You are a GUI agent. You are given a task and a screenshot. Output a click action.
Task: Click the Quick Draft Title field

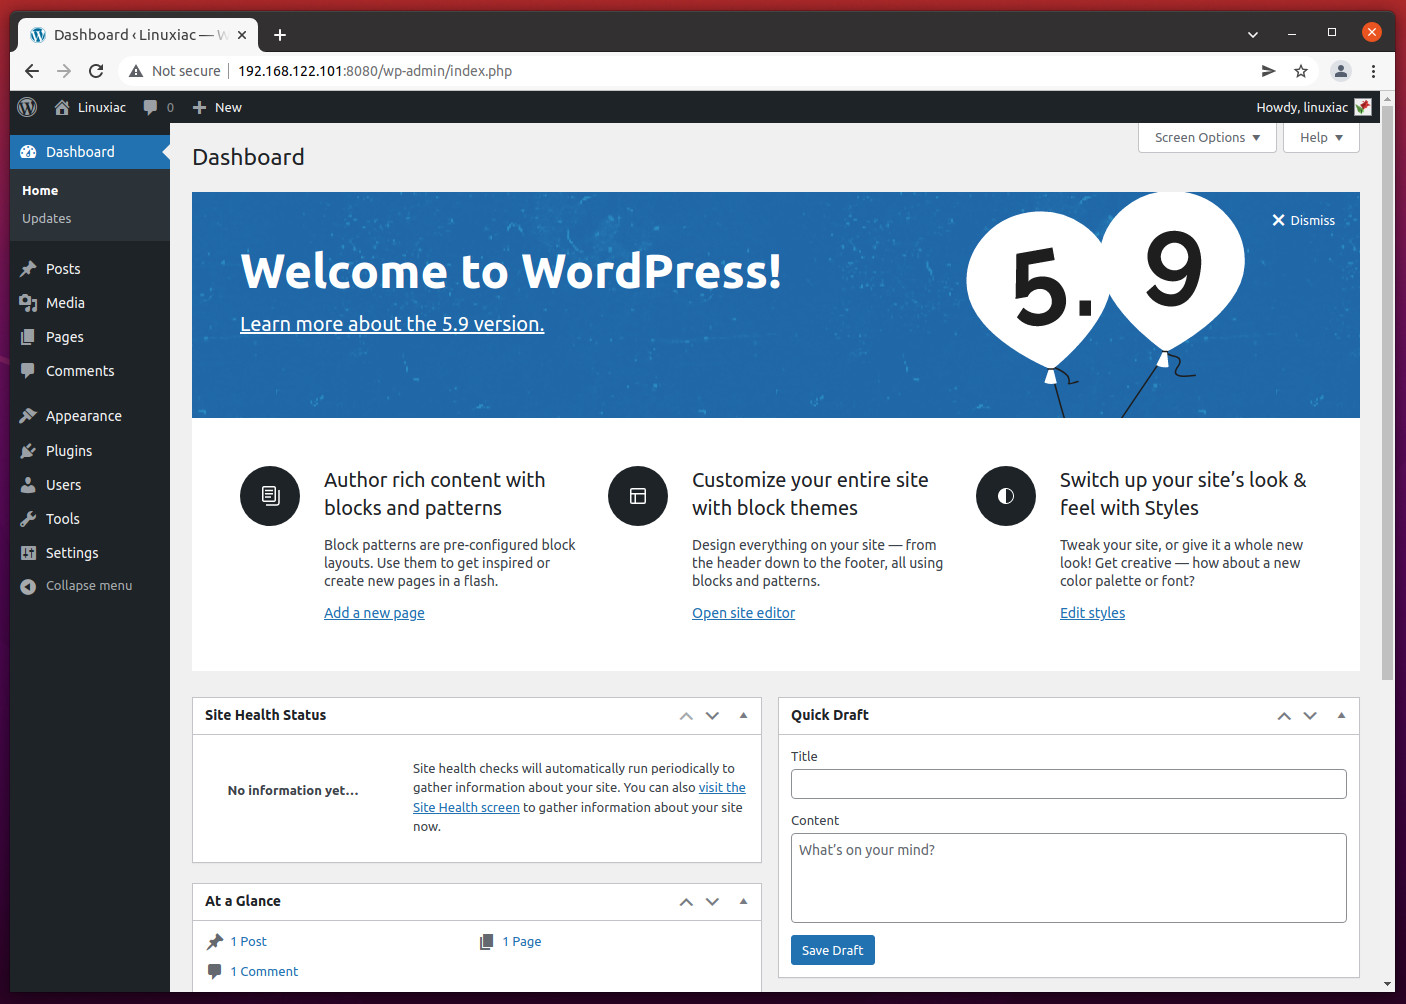click(1069, 784)
